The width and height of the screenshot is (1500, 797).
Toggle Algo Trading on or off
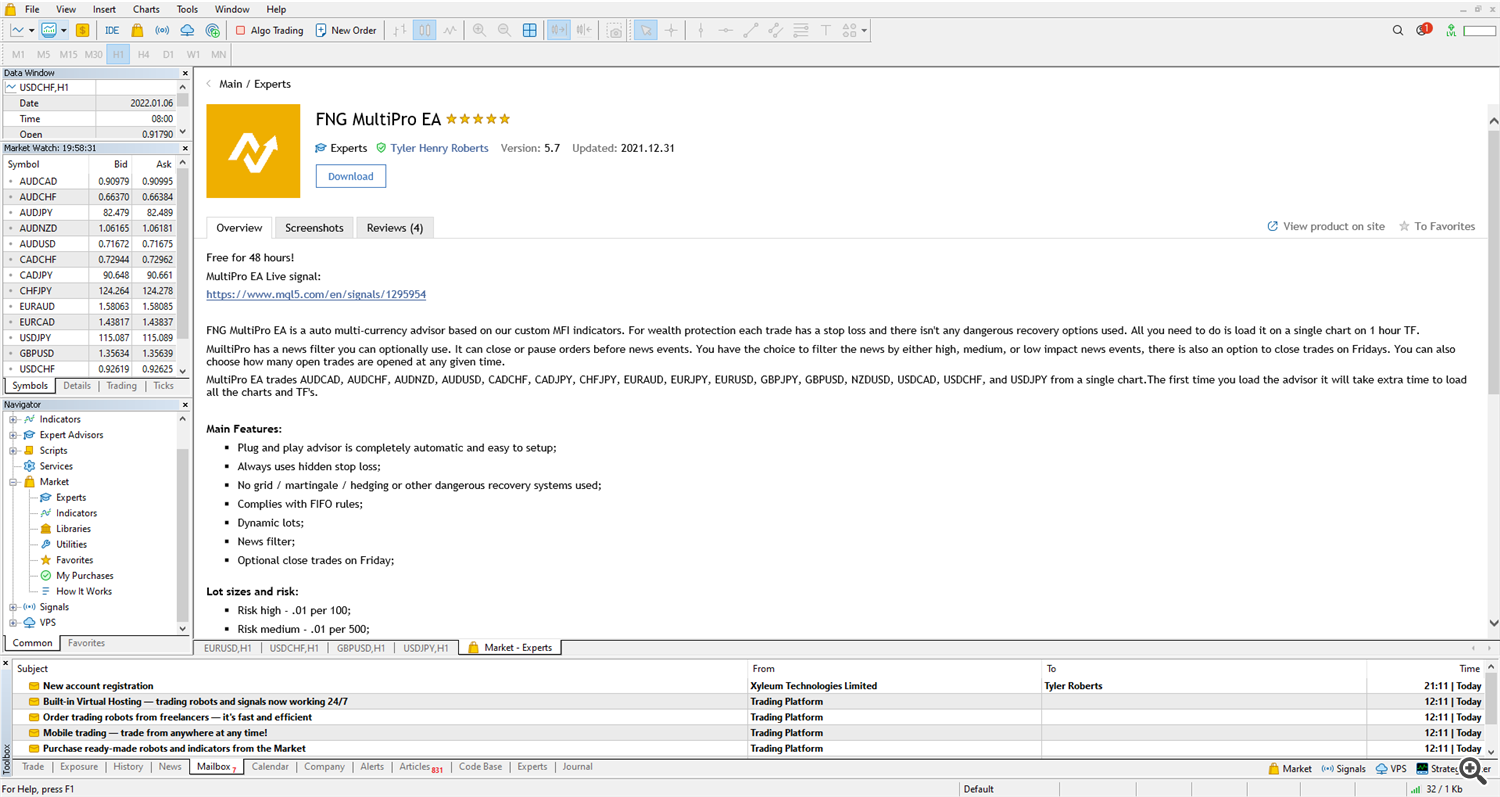coord(269,30)
